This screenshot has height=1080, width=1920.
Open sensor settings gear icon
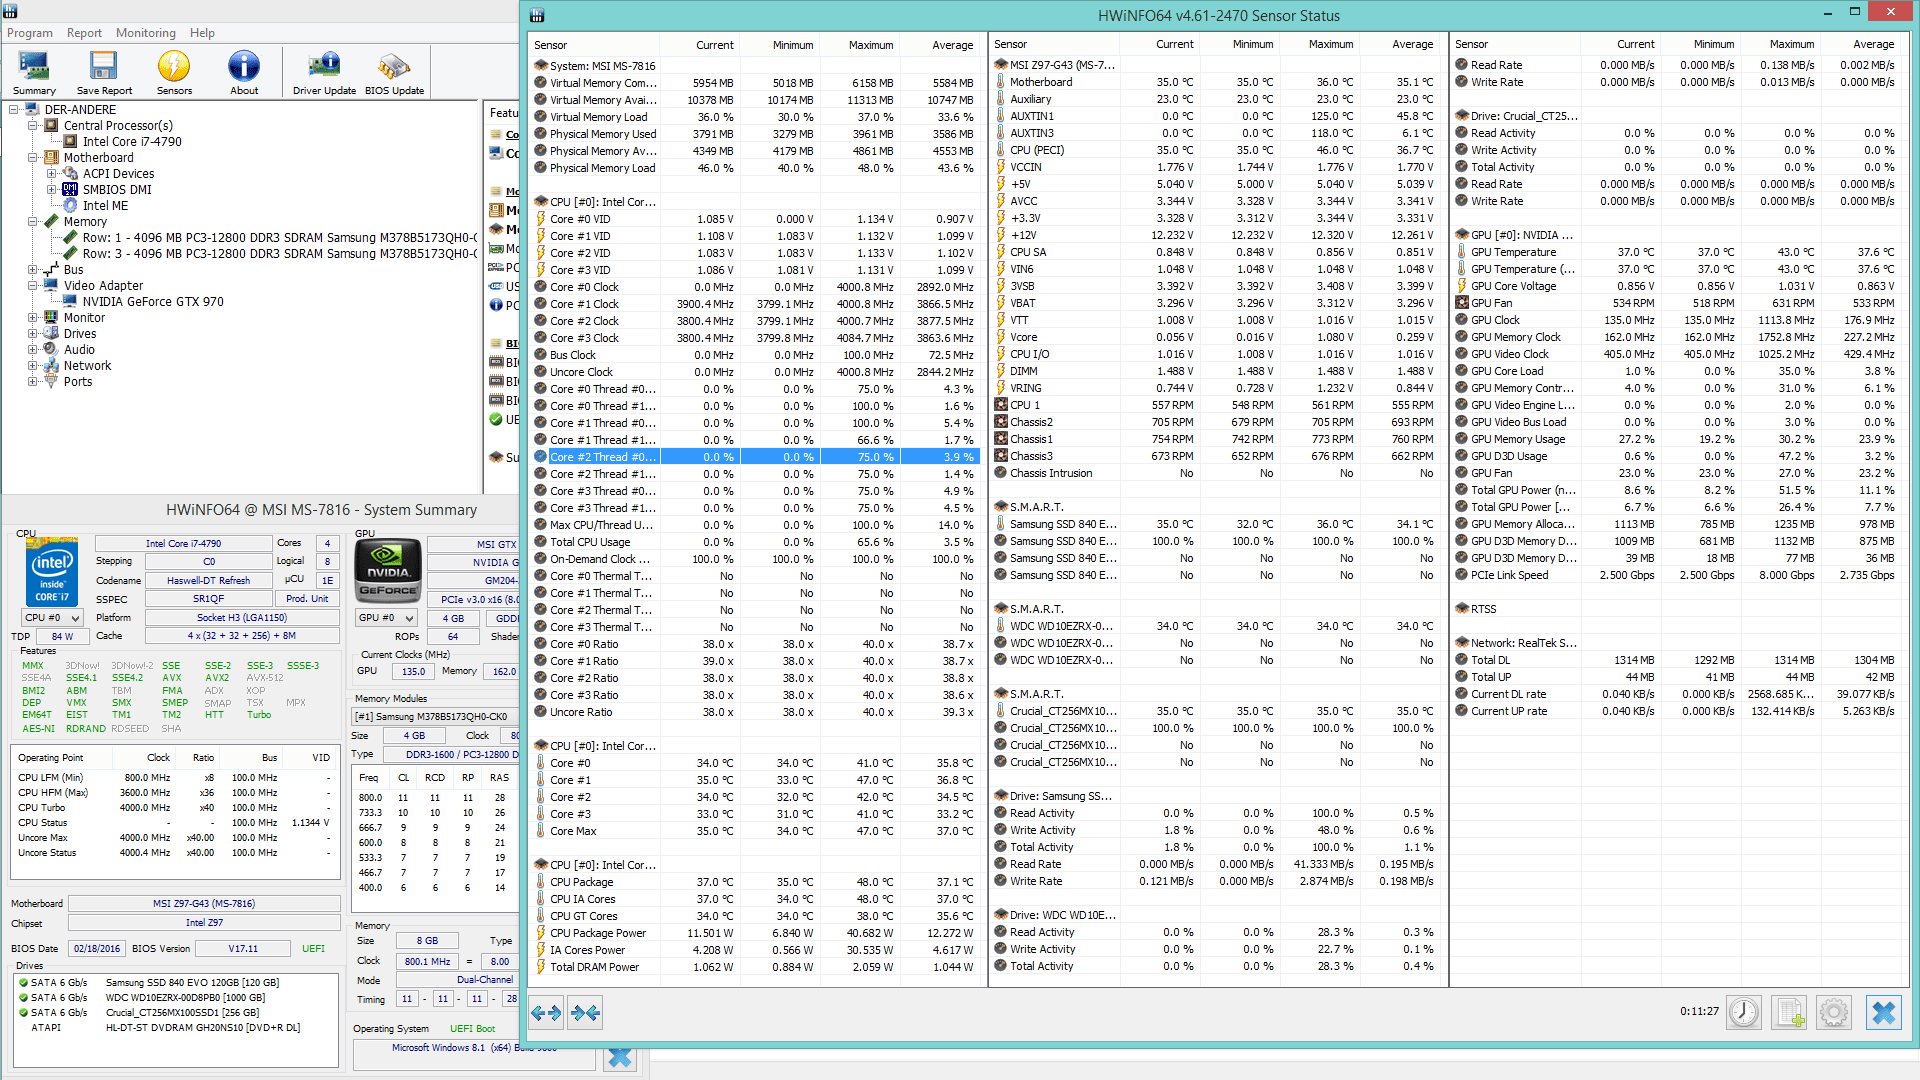(1834, 1012)
